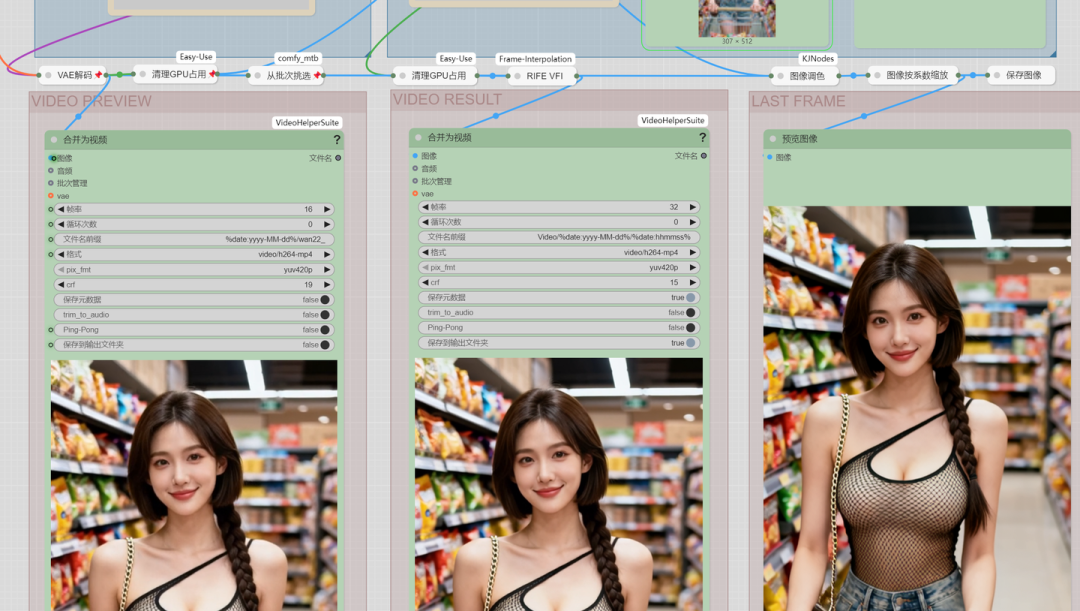Select the collapsed 保存图像 node
The image size is (1080, 611).
[1022, 76]
